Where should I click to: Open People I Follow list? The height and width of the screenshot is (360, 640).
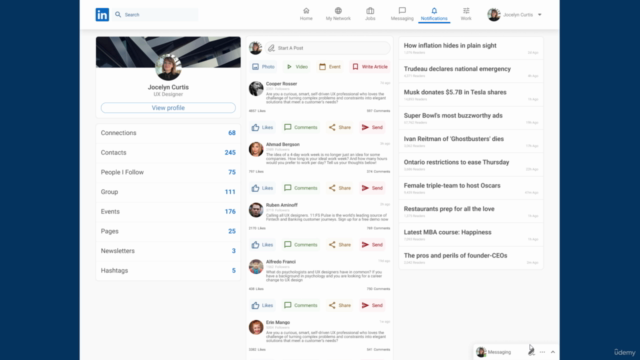(168, 172)
